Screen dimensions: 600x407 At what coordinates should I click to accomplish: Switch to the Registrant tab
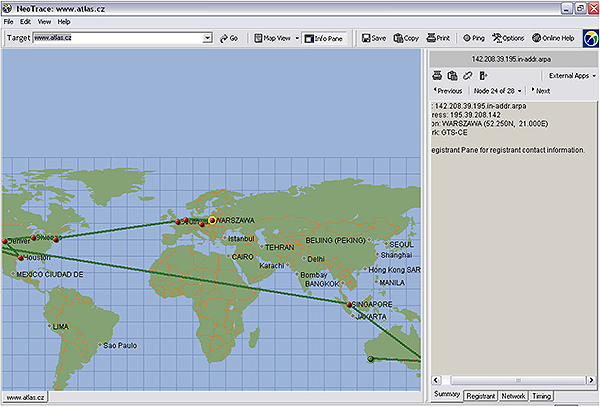click(x=480, y=396)
